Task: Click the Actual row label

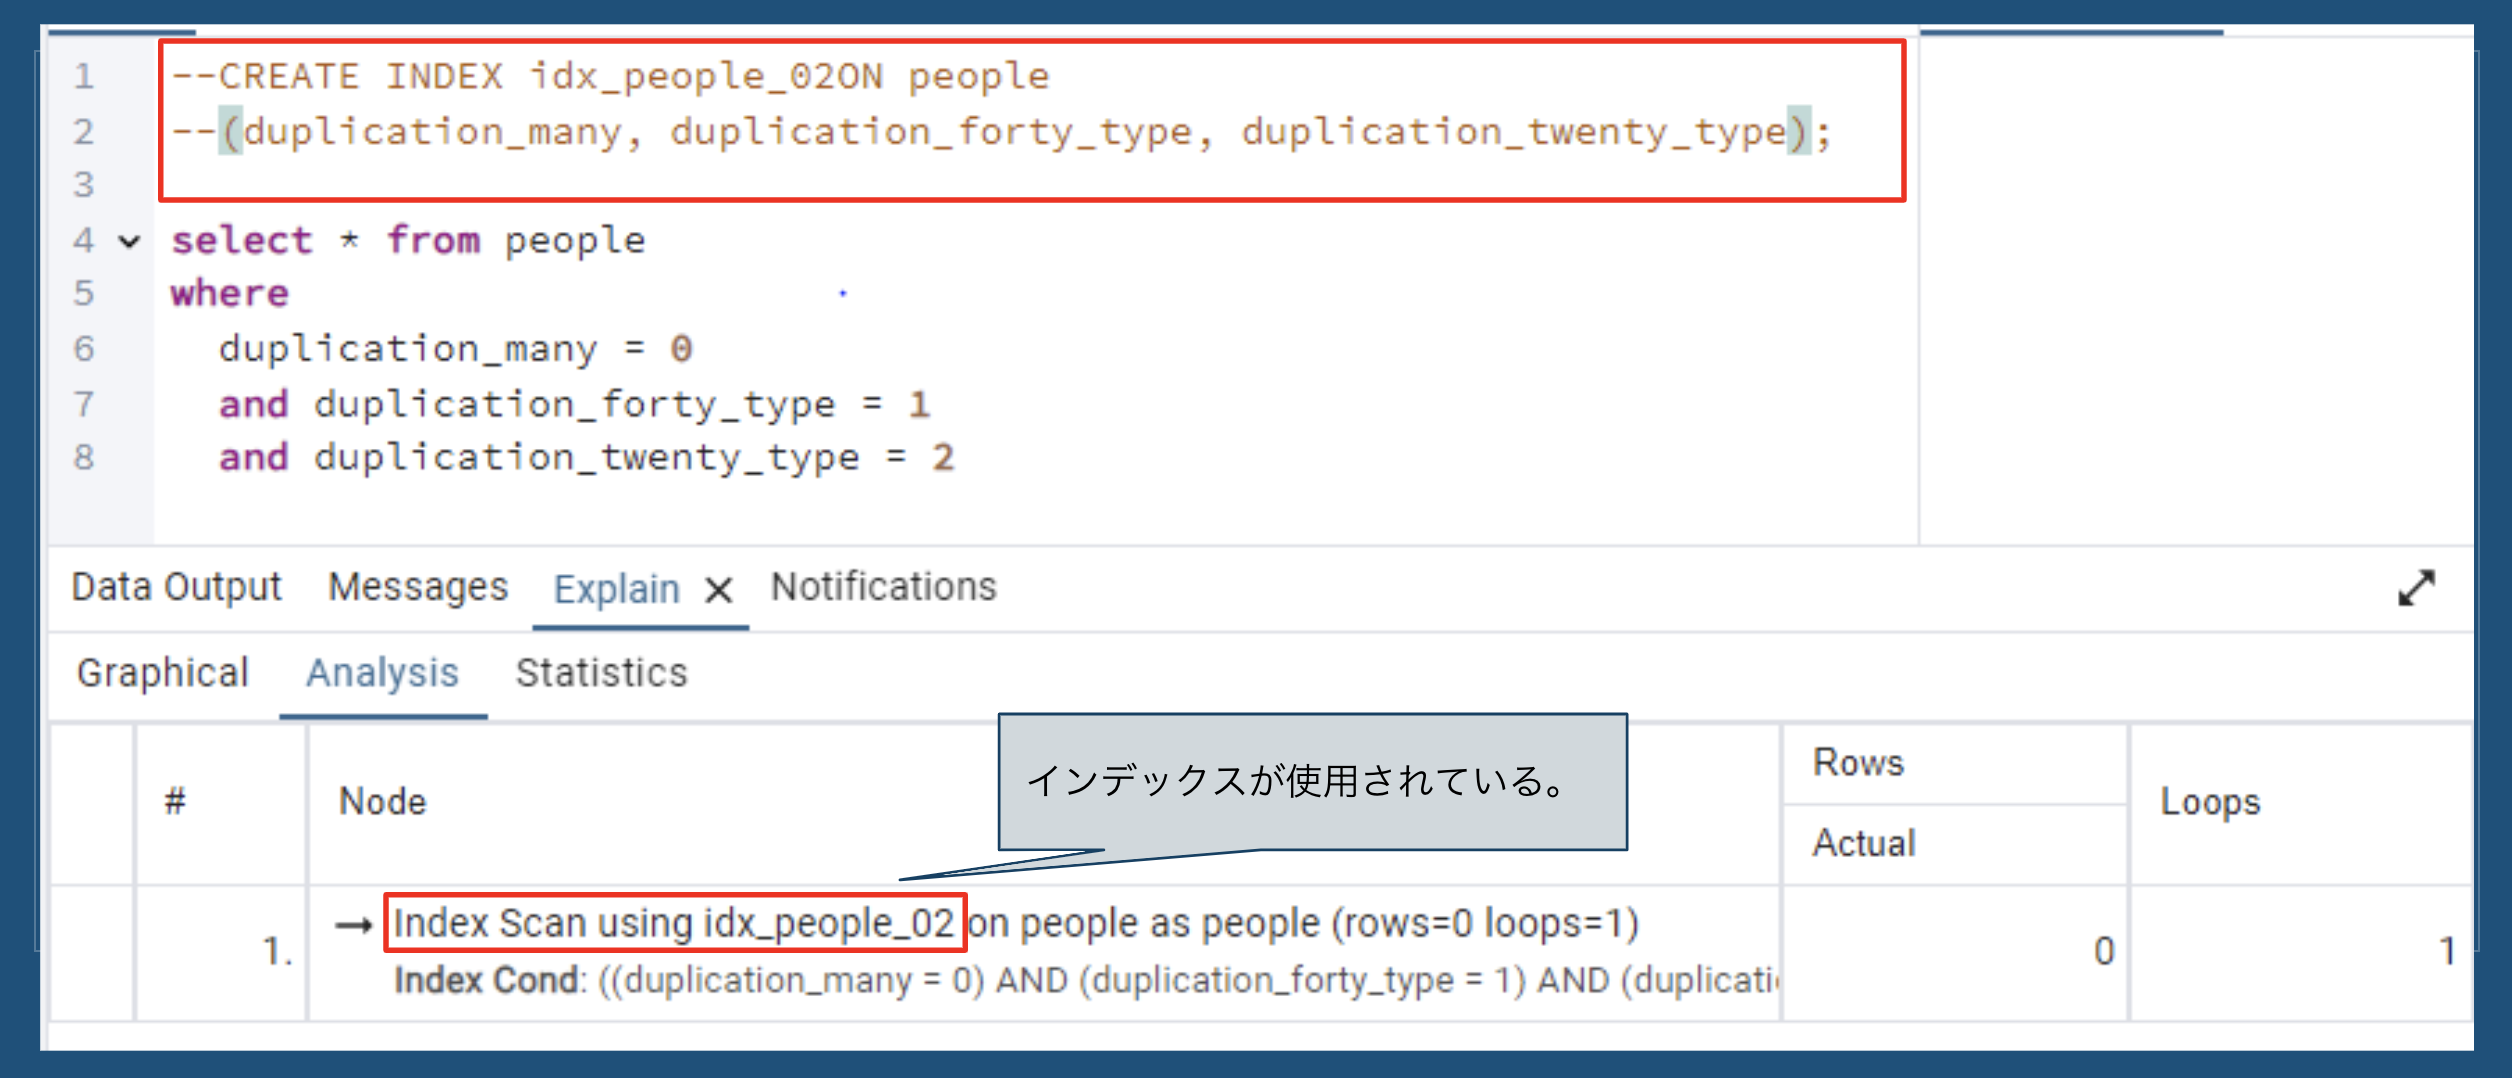Action: (1862, 843)
